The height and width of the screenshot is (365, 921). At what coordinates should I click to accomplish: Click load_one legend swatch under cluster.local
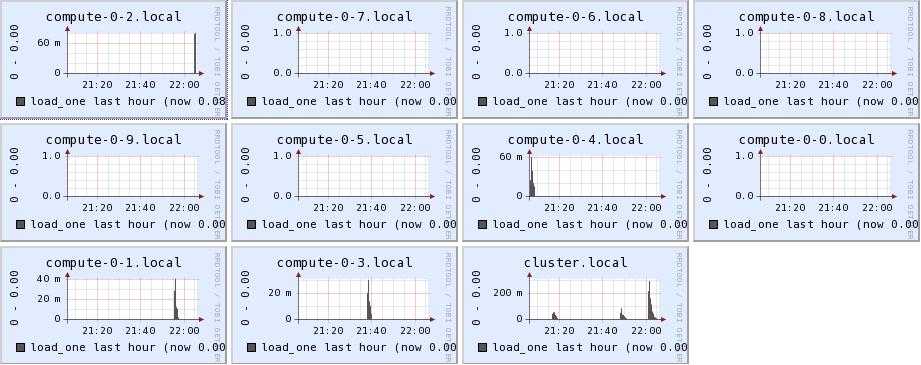(x=482, y=348)
